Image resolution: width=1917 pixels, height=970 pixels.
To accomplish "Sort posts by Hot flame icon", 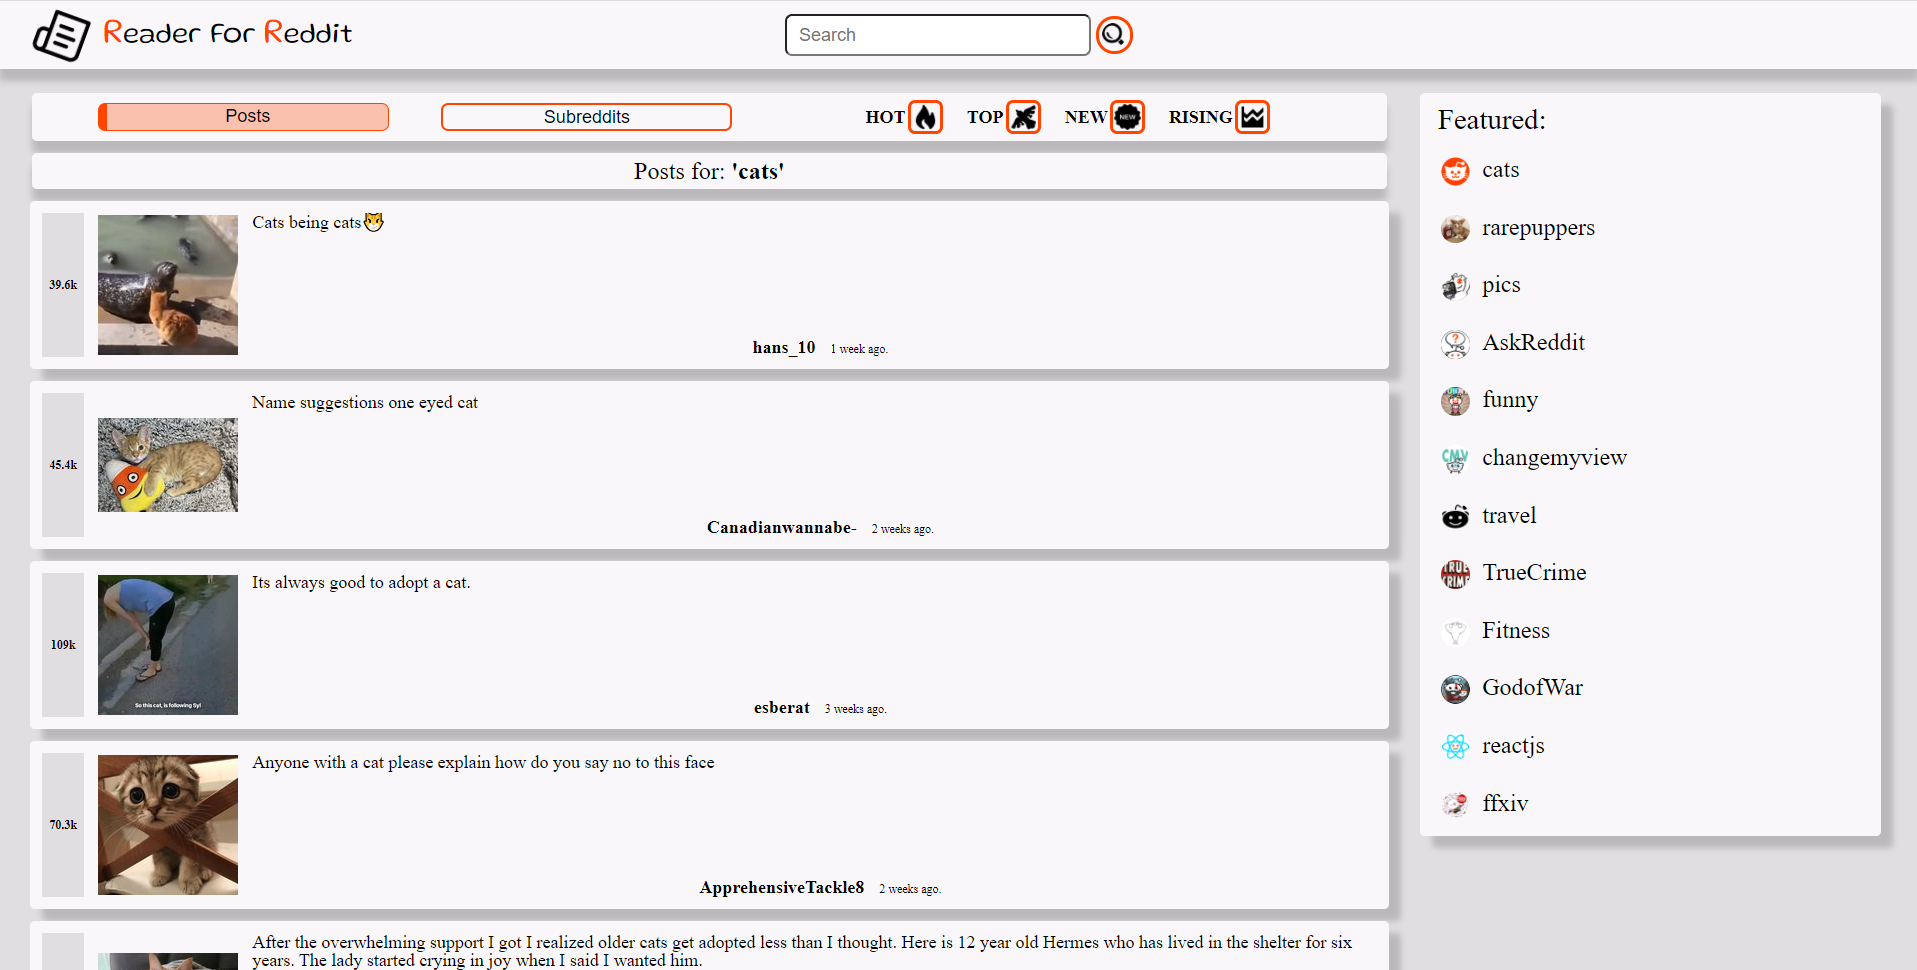I will tap(925, 117).
